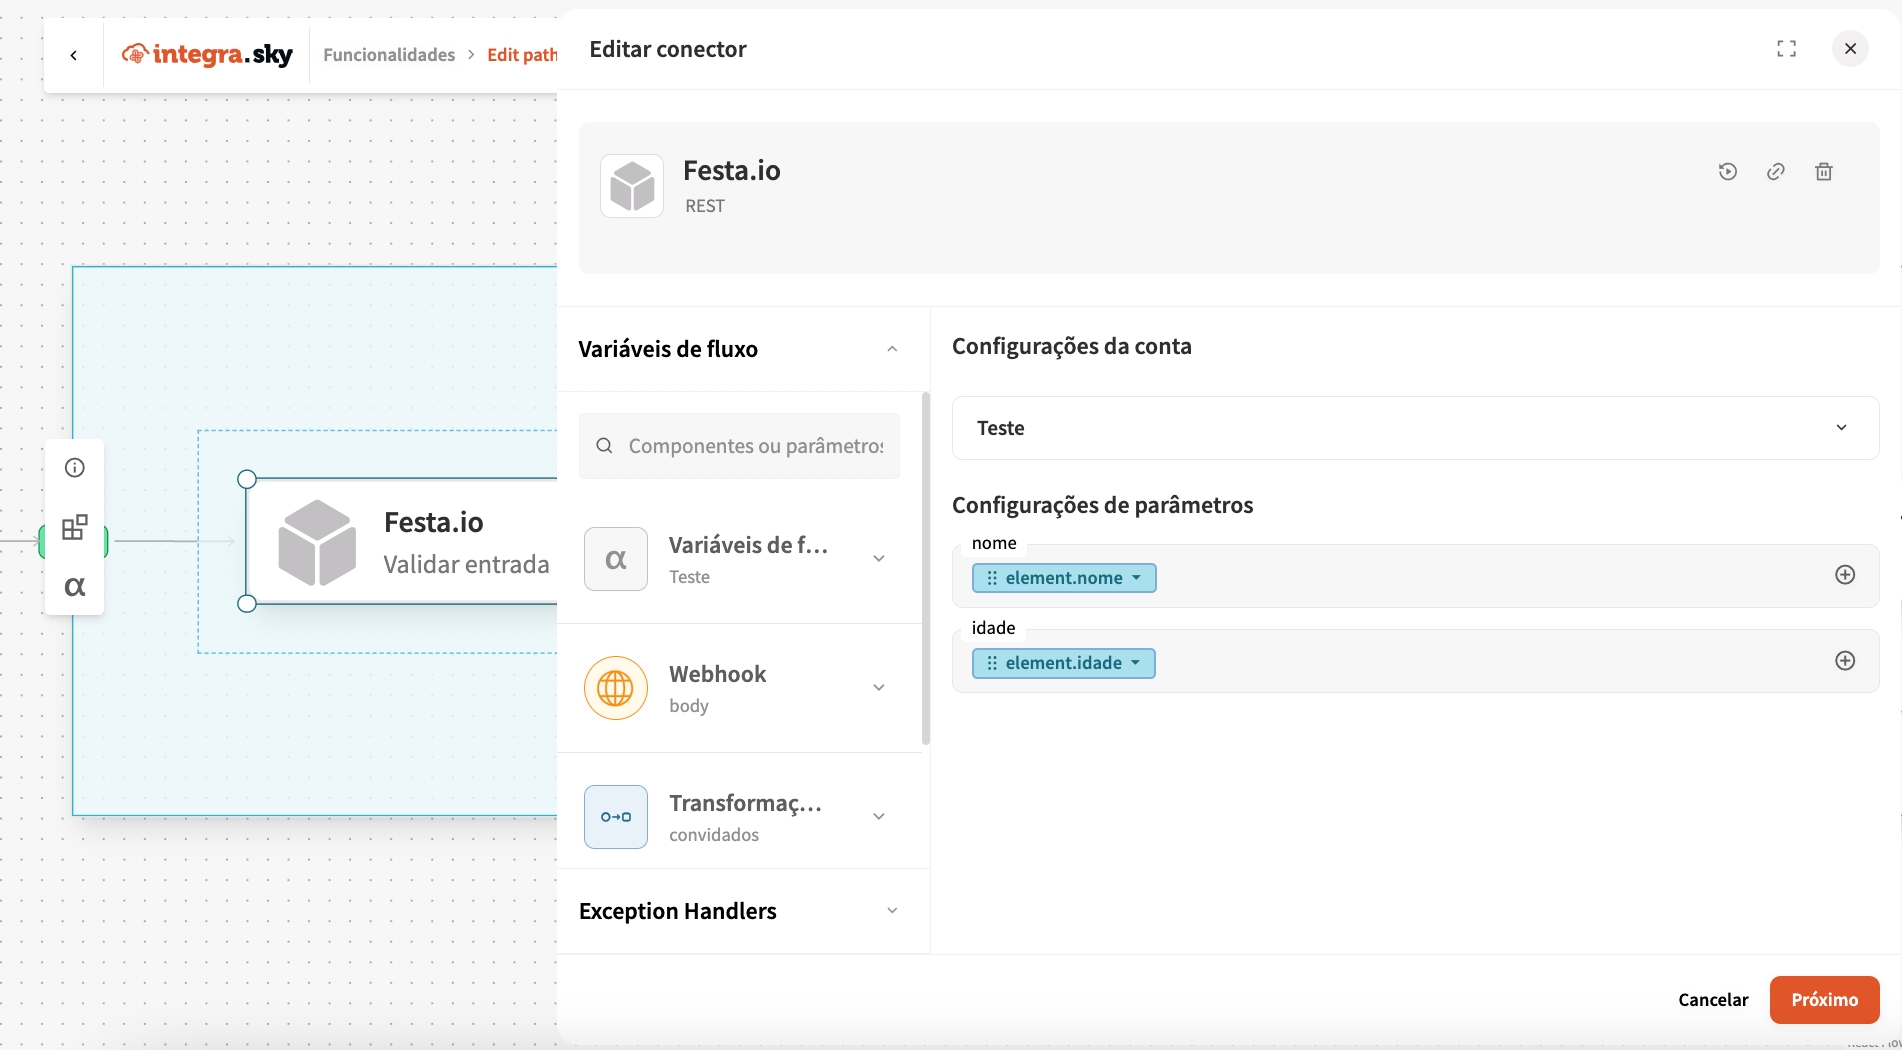Click the Cancelar button

(1713, 1000)
